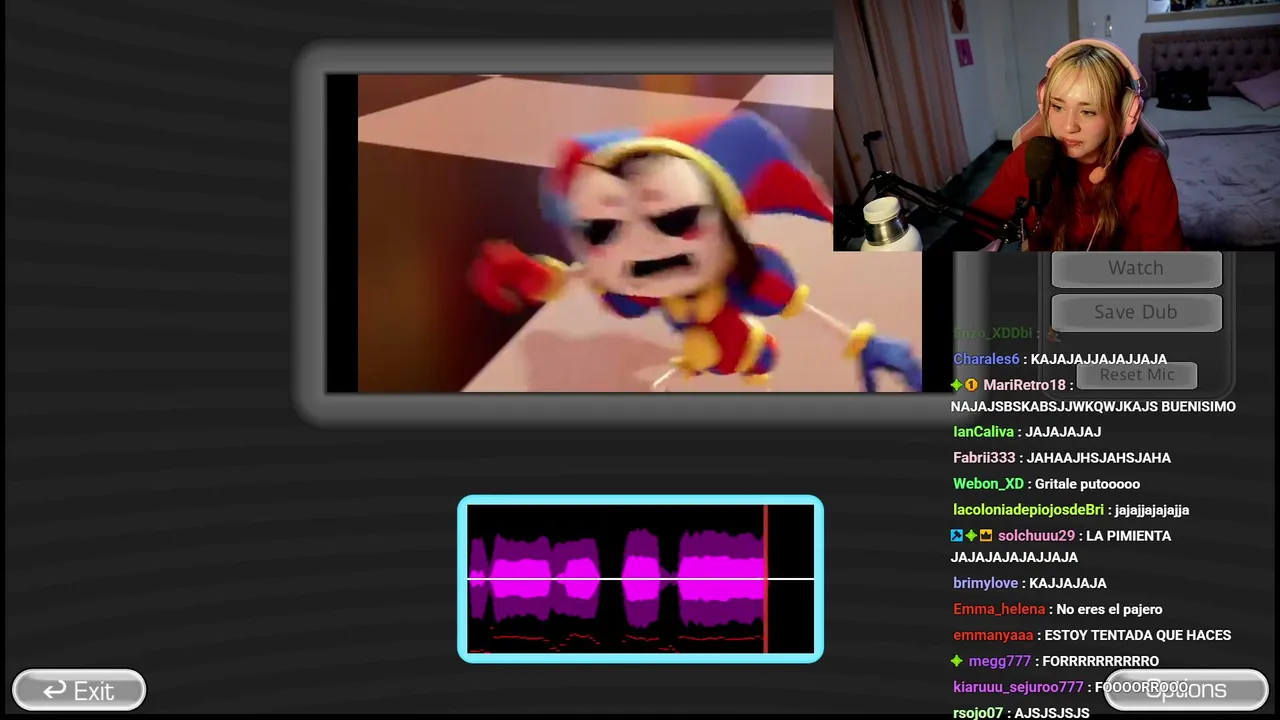Click the message "No eres el pajero"

pos(1109,609)
